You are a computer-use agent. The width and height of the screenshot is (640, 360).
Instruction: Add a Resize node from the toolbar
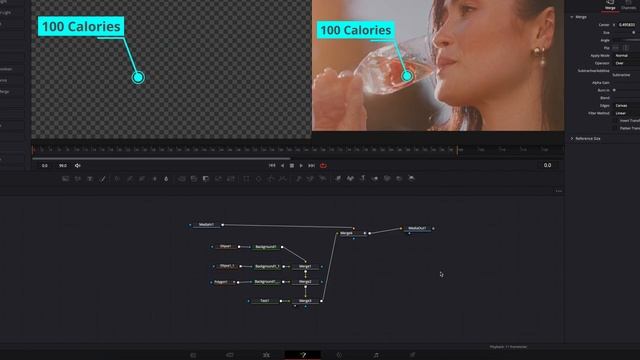point(218,179)
